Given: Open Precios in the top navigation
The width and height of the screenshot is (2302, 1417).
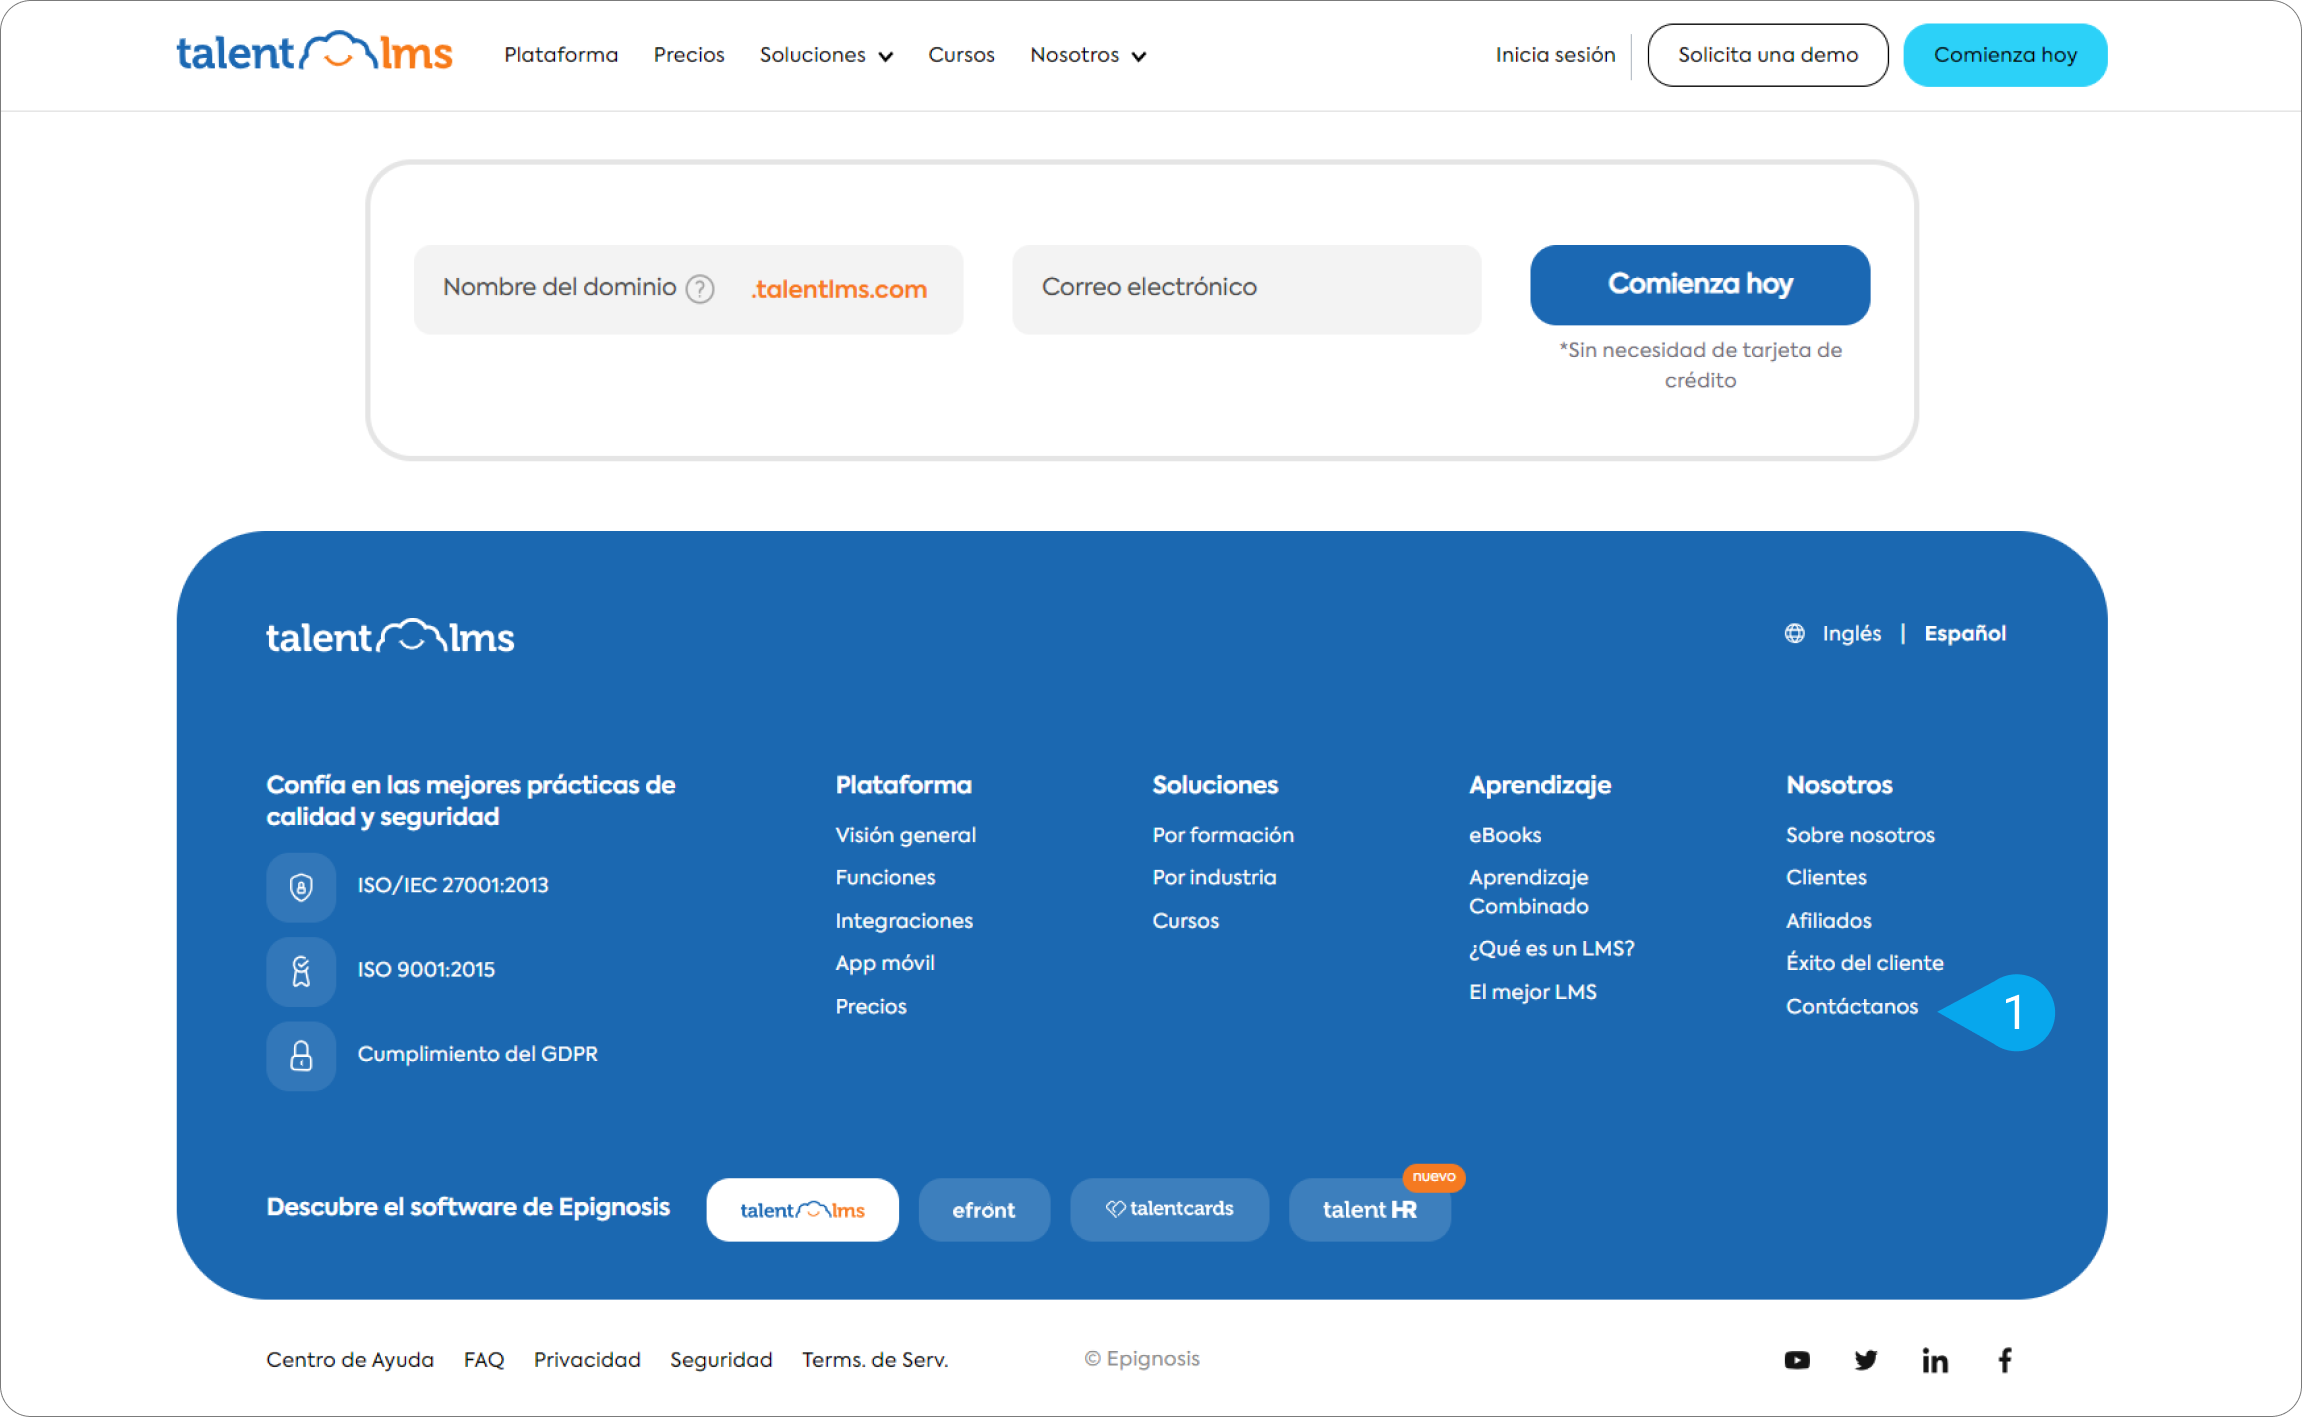Looking at the screenshot, I should point(689,55).
